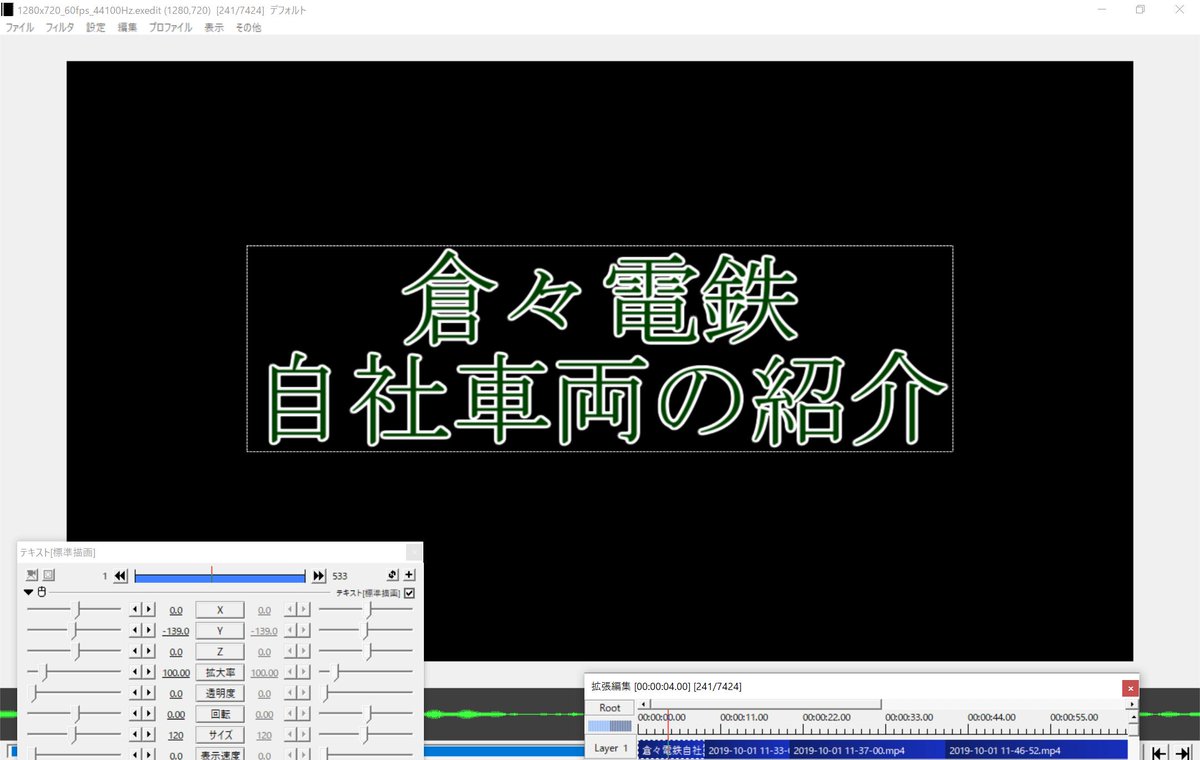The image size is (1200, 760).
Task: Open the ファイル menu
Action: pos(20,28)
